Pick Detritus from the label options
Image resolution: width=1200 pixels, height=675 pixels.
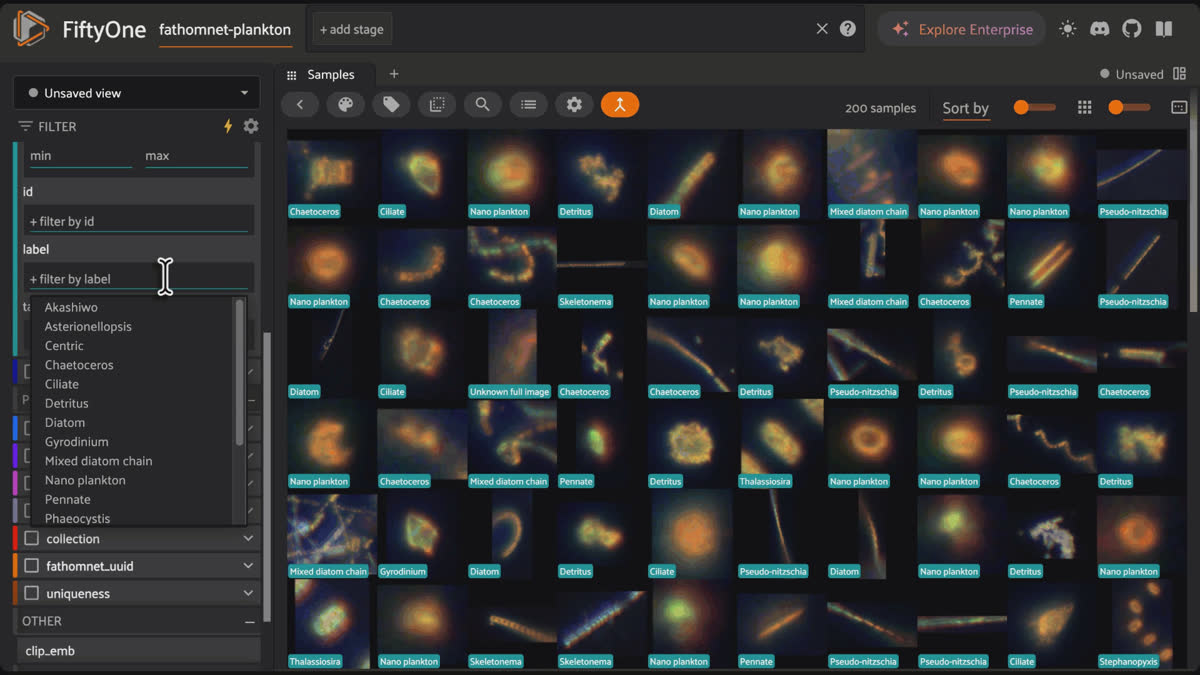pyautogui.click(x=66, y=403)
